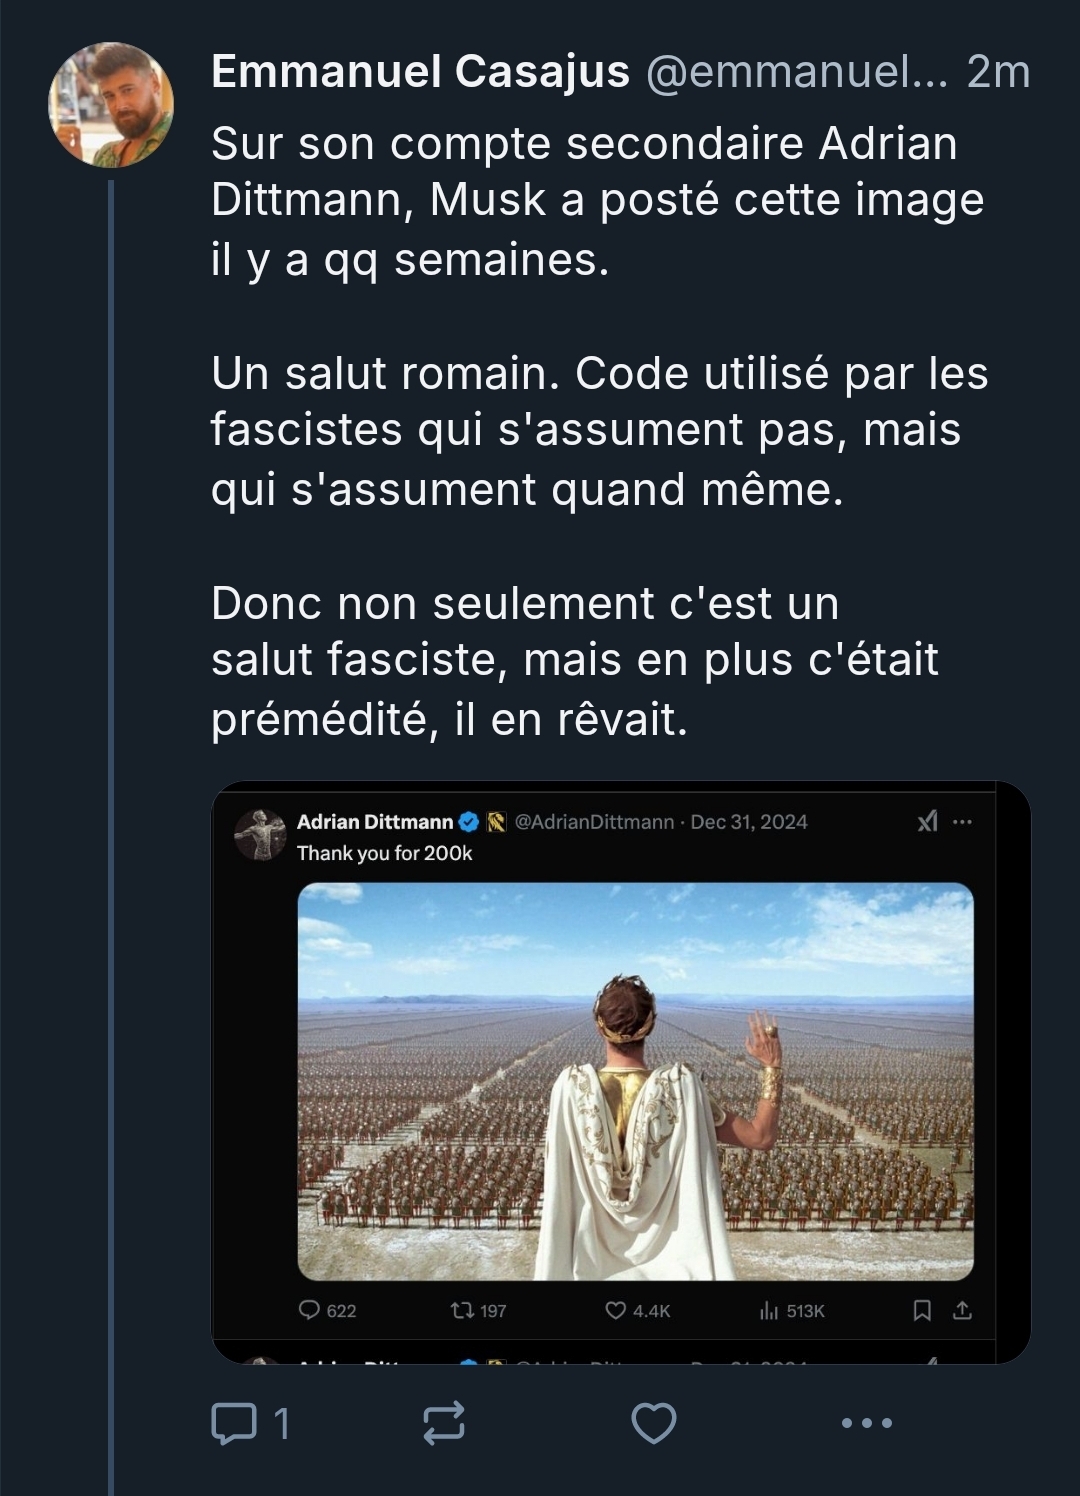Toggle the 4.4K likes heart
Viewport: 1080px width, 1496px height.
[616, 1310]
